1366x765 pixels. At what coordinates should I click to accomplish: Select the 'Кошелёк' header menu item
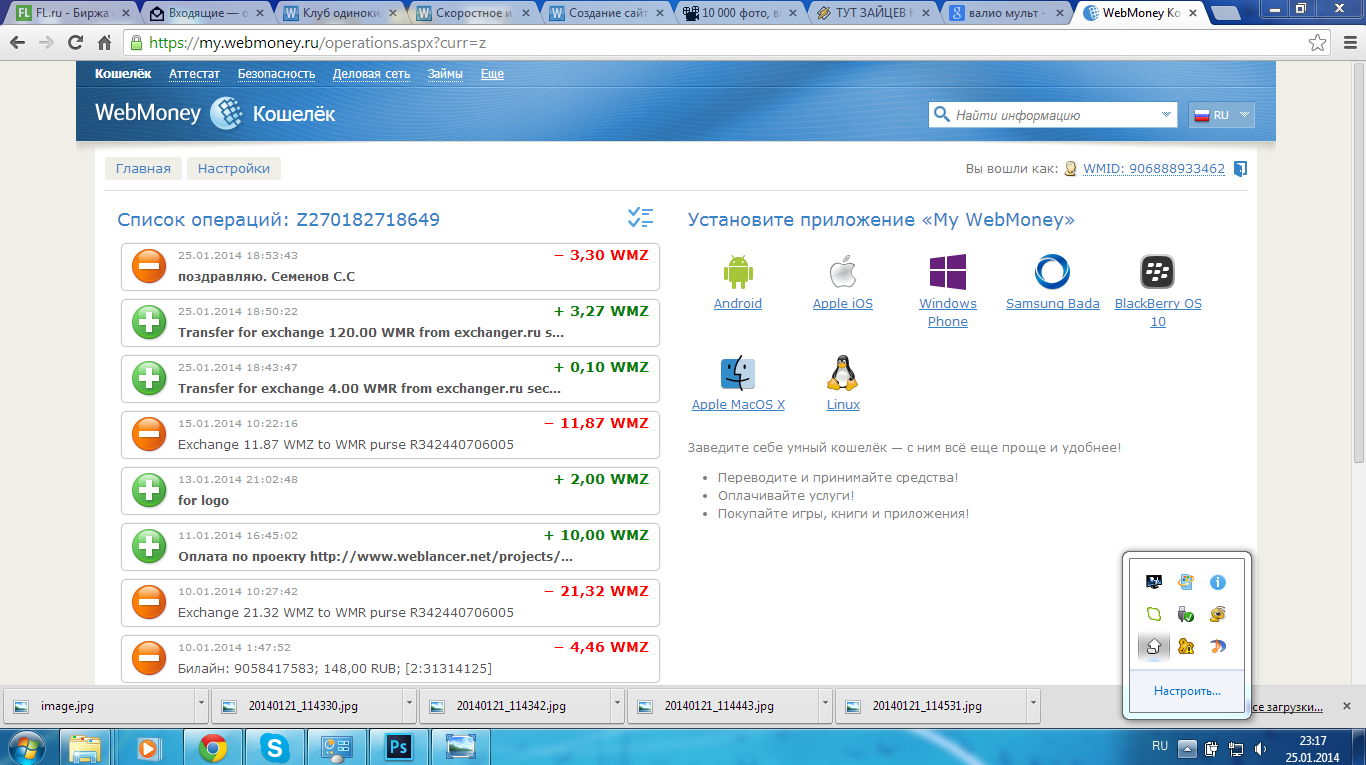point(123,74)
